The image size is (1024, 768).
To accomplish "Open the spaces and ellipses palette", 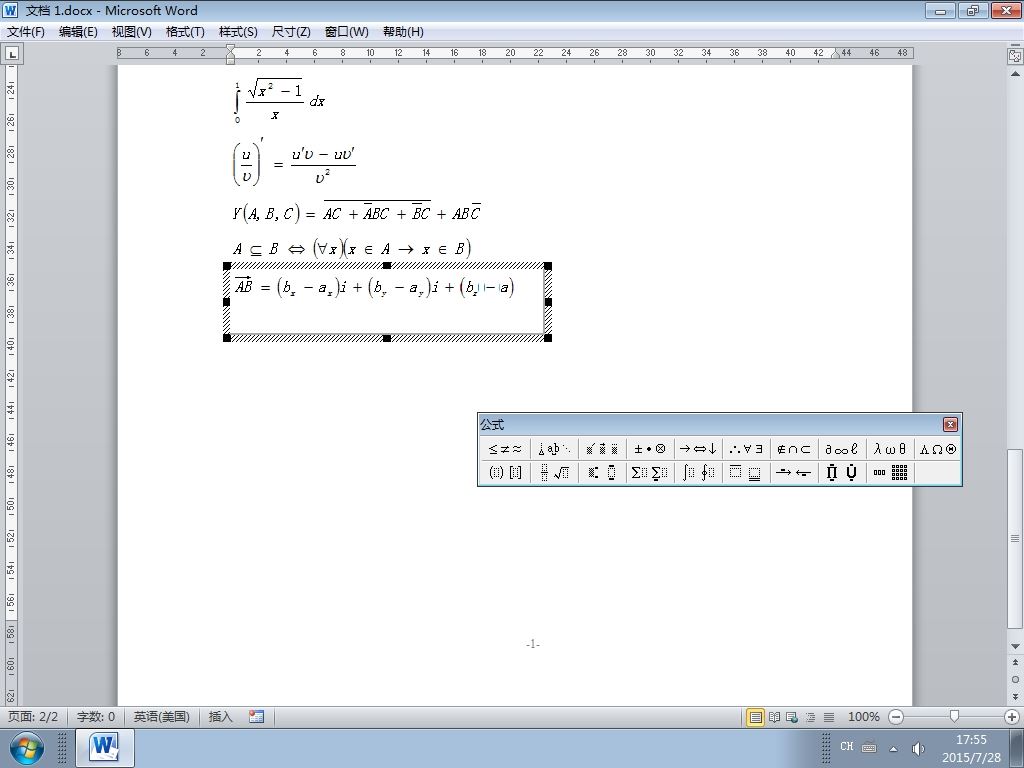I will pos(554,449).
